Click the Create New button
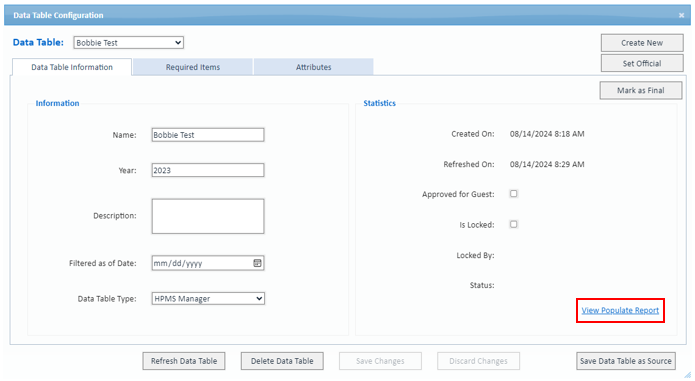The width and height of the screenshot is (695, 381). coord(642,43)
